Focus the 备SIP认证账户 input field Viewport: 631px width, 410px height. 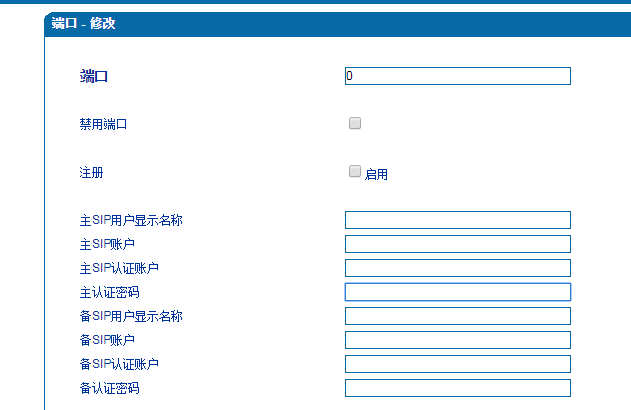(x=457, y=364)
